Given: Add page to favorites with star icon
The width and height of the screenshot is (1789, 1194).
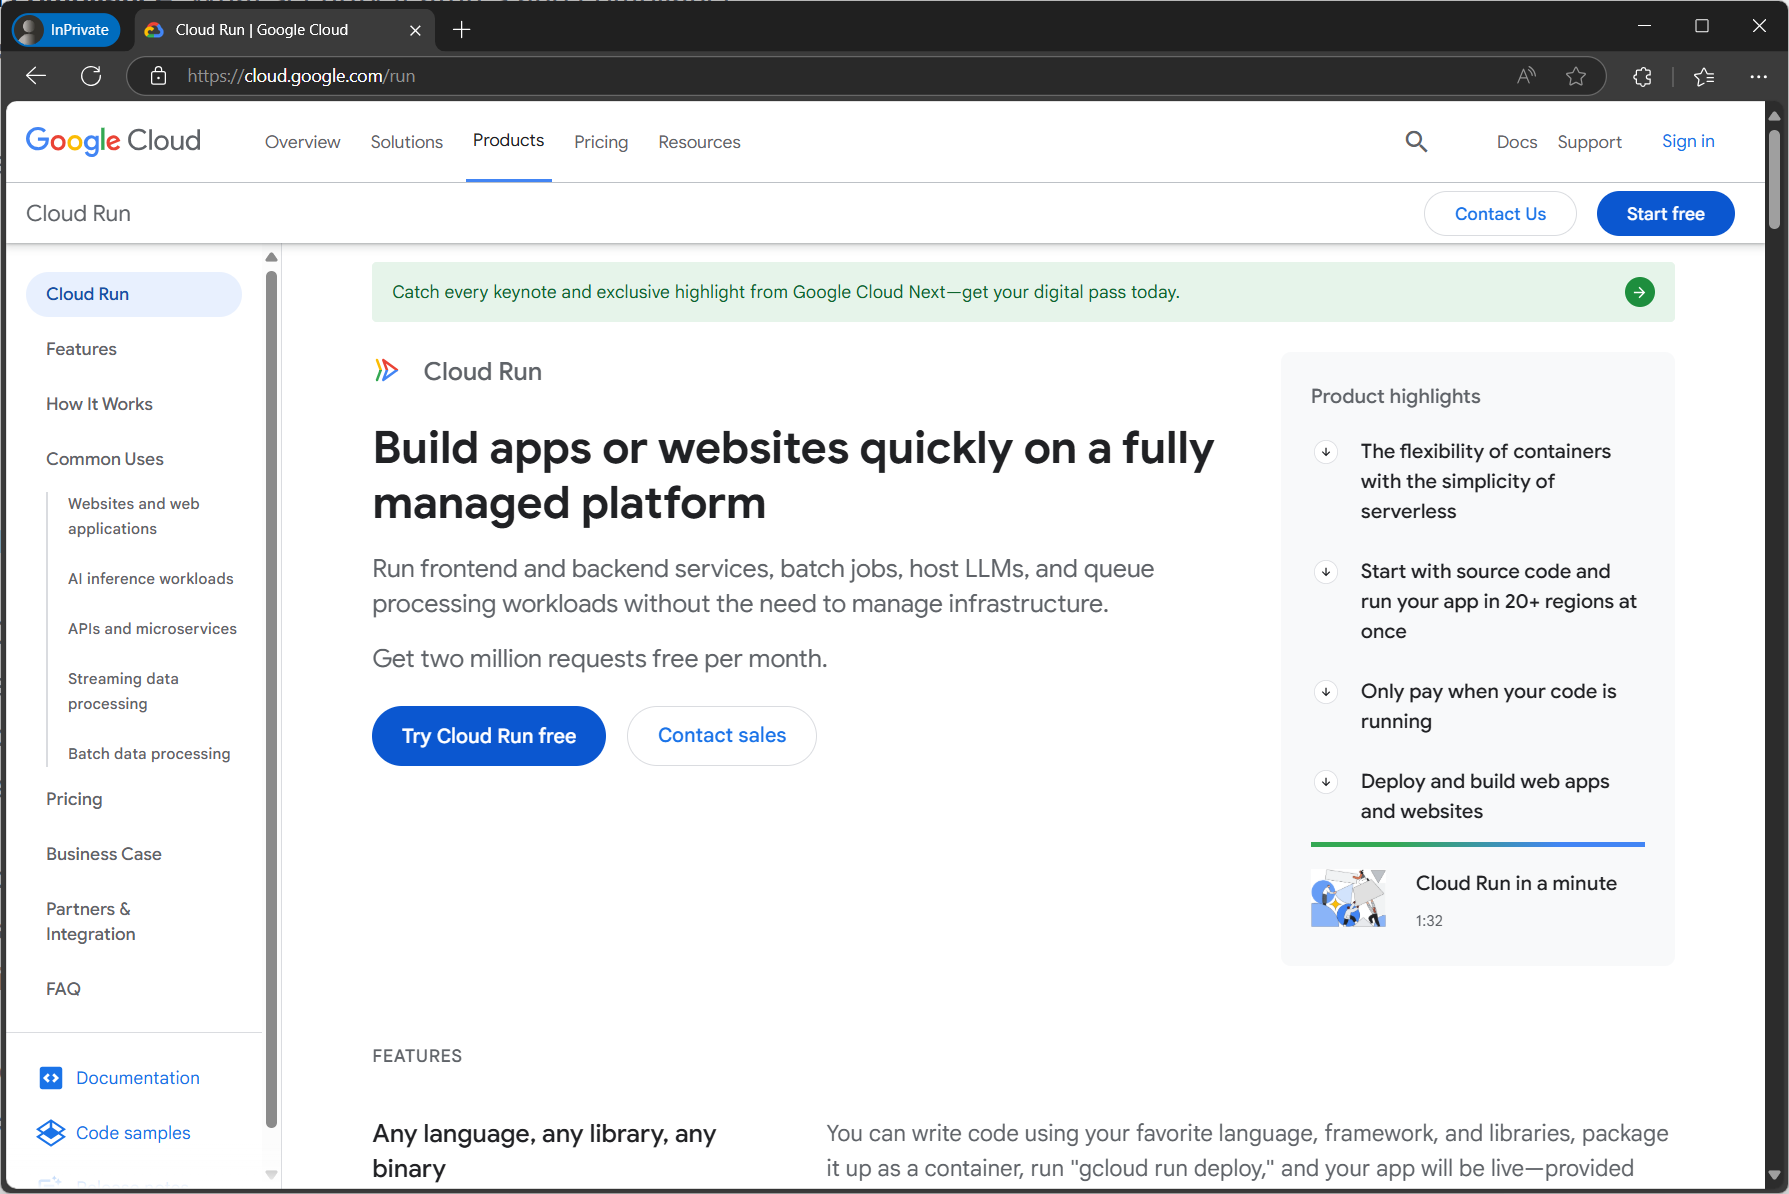Looking at the screenshot, I should coord(1577,75).
